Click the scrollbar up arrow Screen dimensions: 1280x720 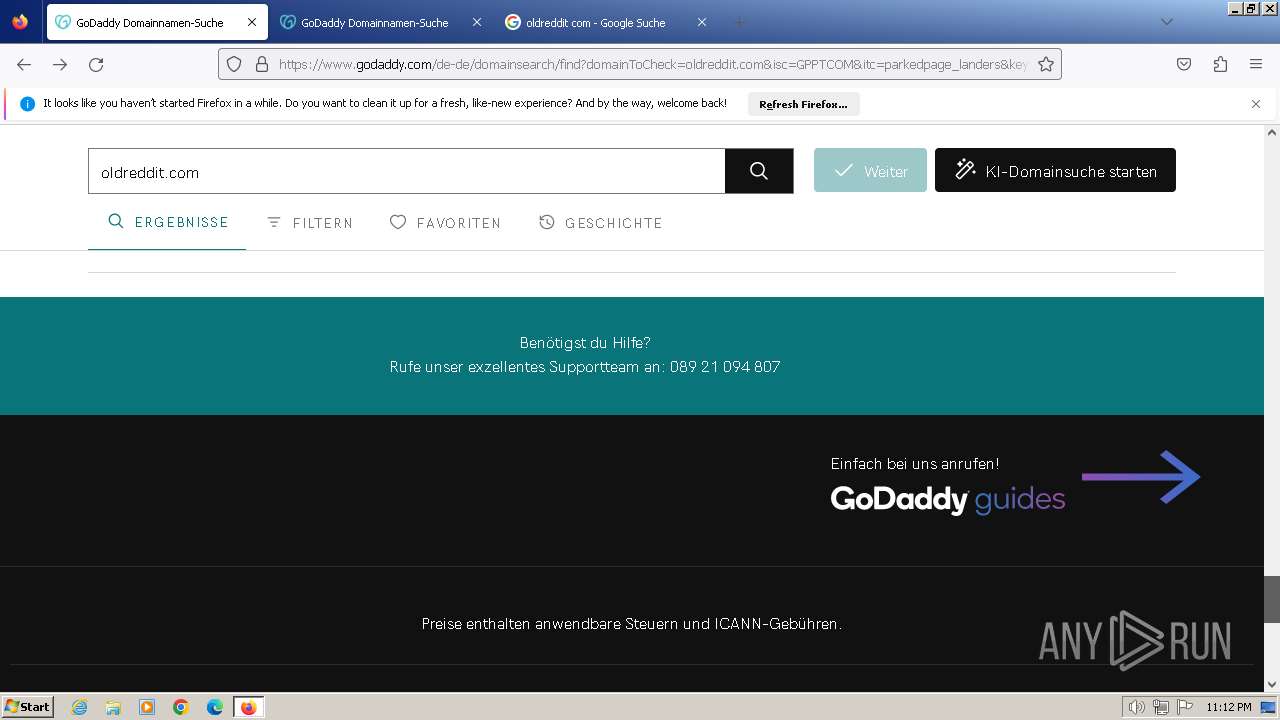[1272, 132]
